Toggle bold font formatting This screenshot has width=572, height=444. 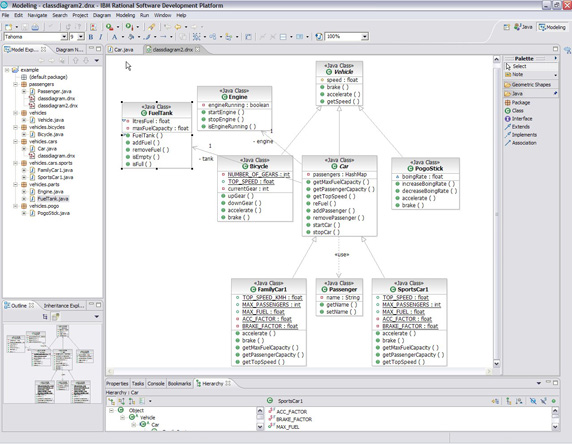coord(91,37)
